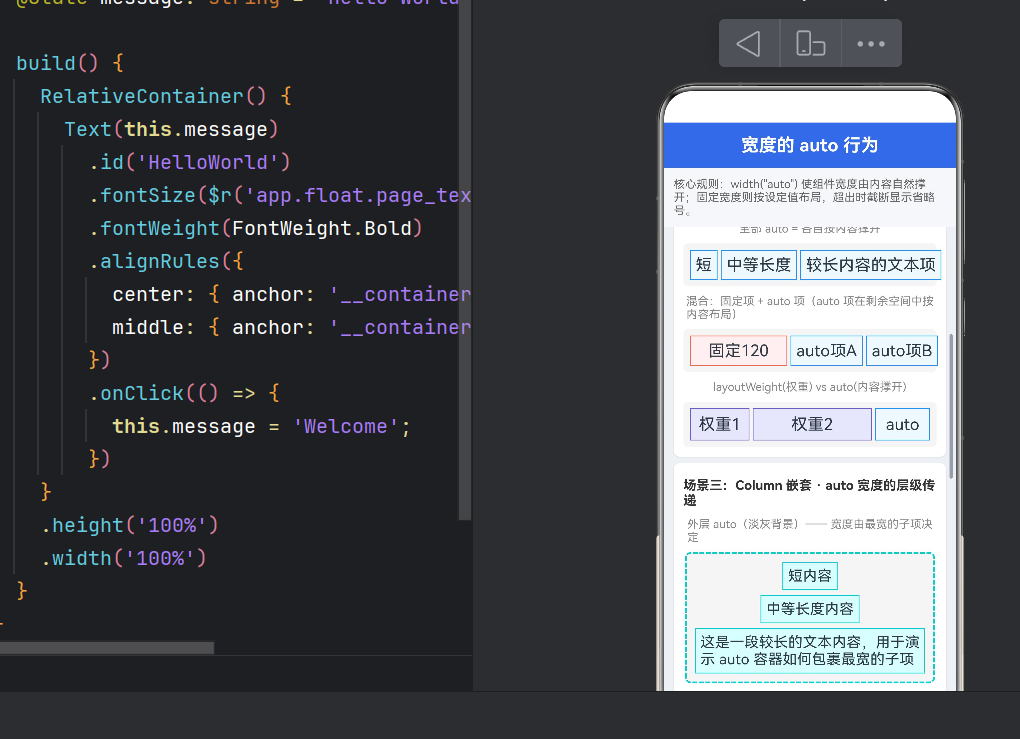Click the '权重2' box
1020x739 pixels.
pos(812,424)
